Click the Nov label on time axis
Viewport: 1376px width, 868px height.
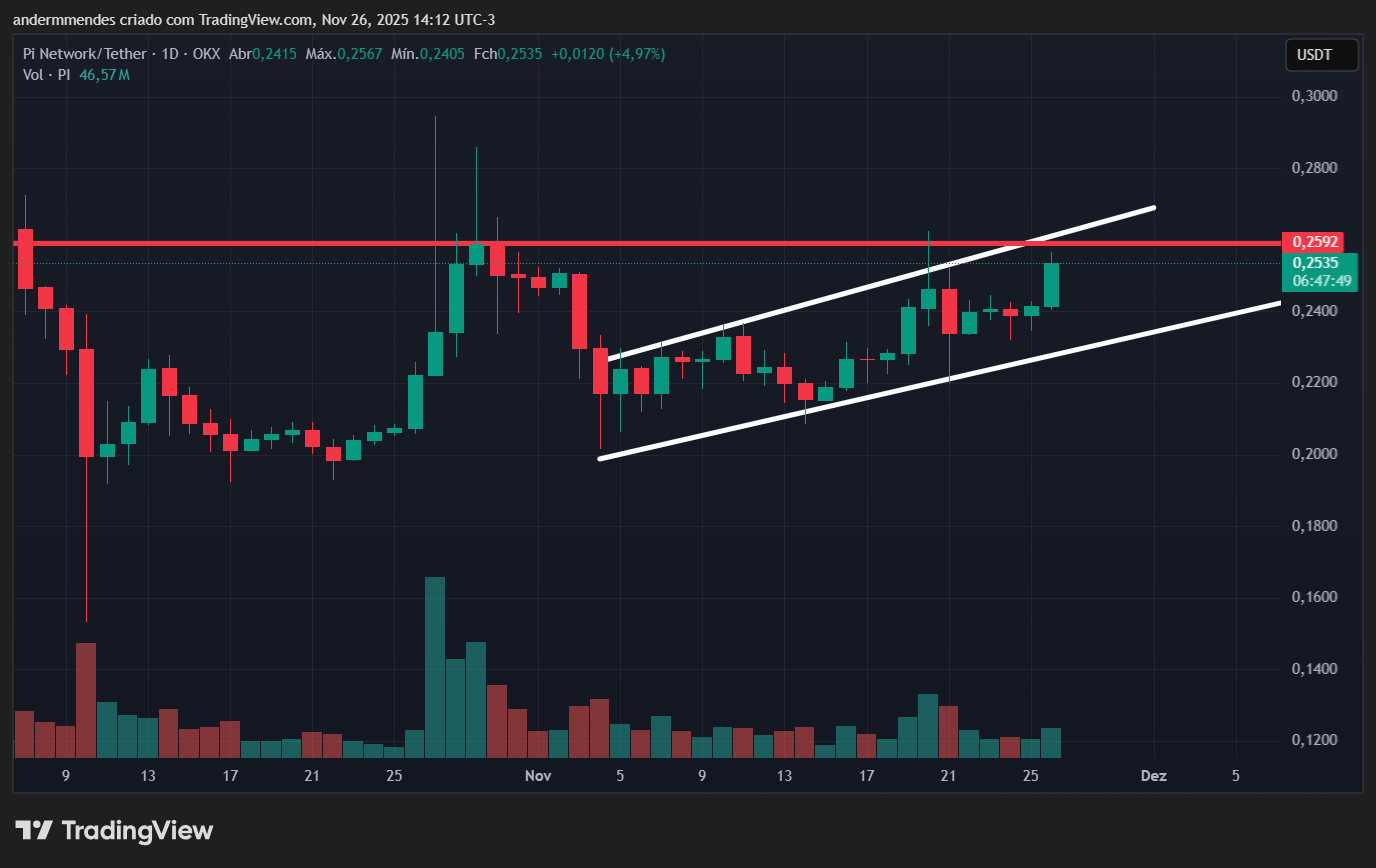click(538, 775)
